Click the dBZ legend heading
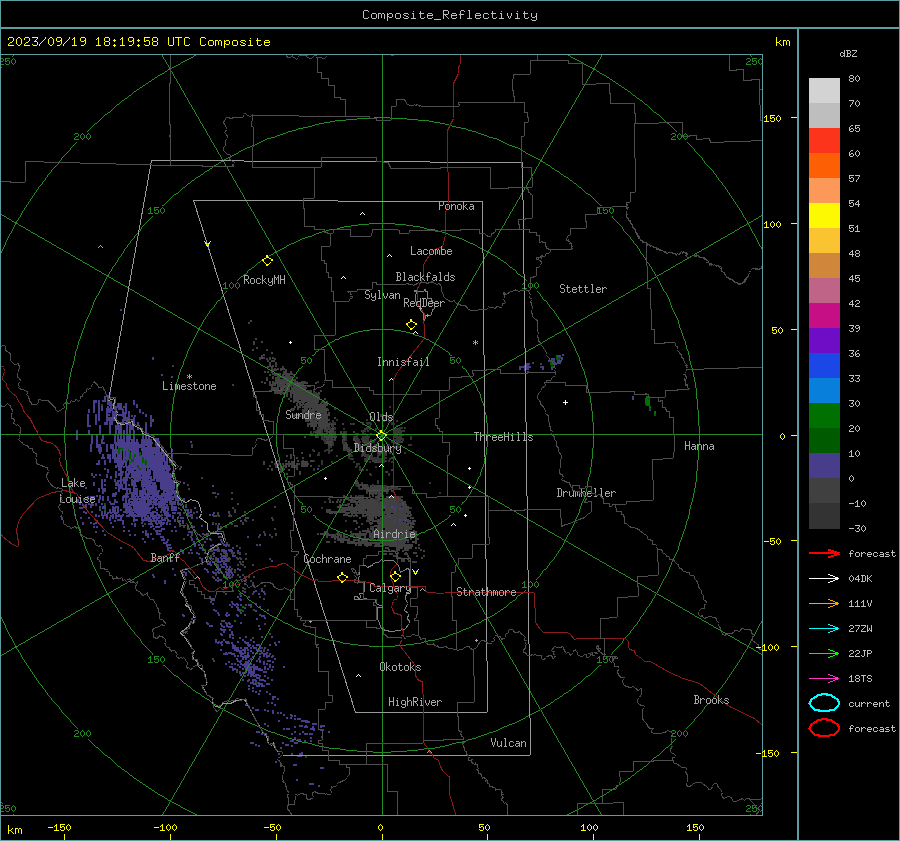This screenshot has height=841, width=900. [848, 53]
